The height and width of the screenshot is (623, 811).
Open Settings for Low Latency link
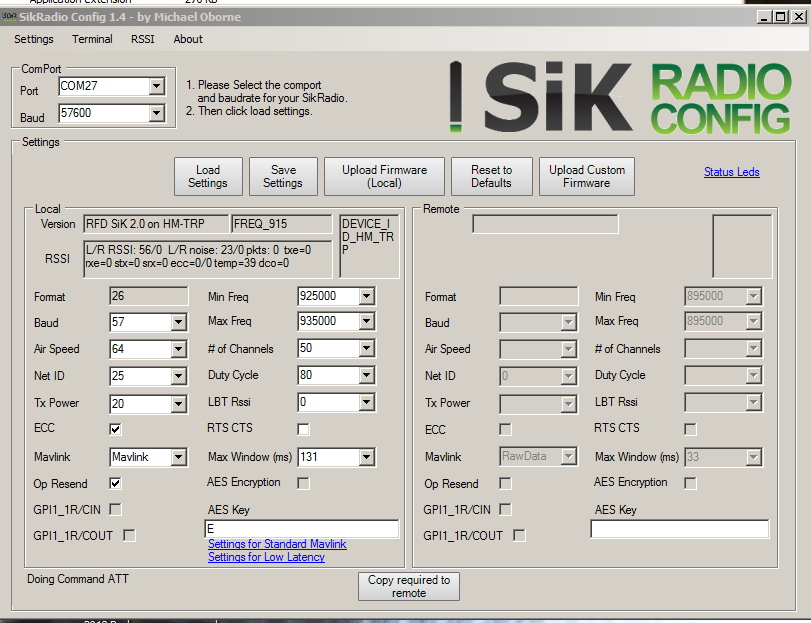tap(266, 557)
